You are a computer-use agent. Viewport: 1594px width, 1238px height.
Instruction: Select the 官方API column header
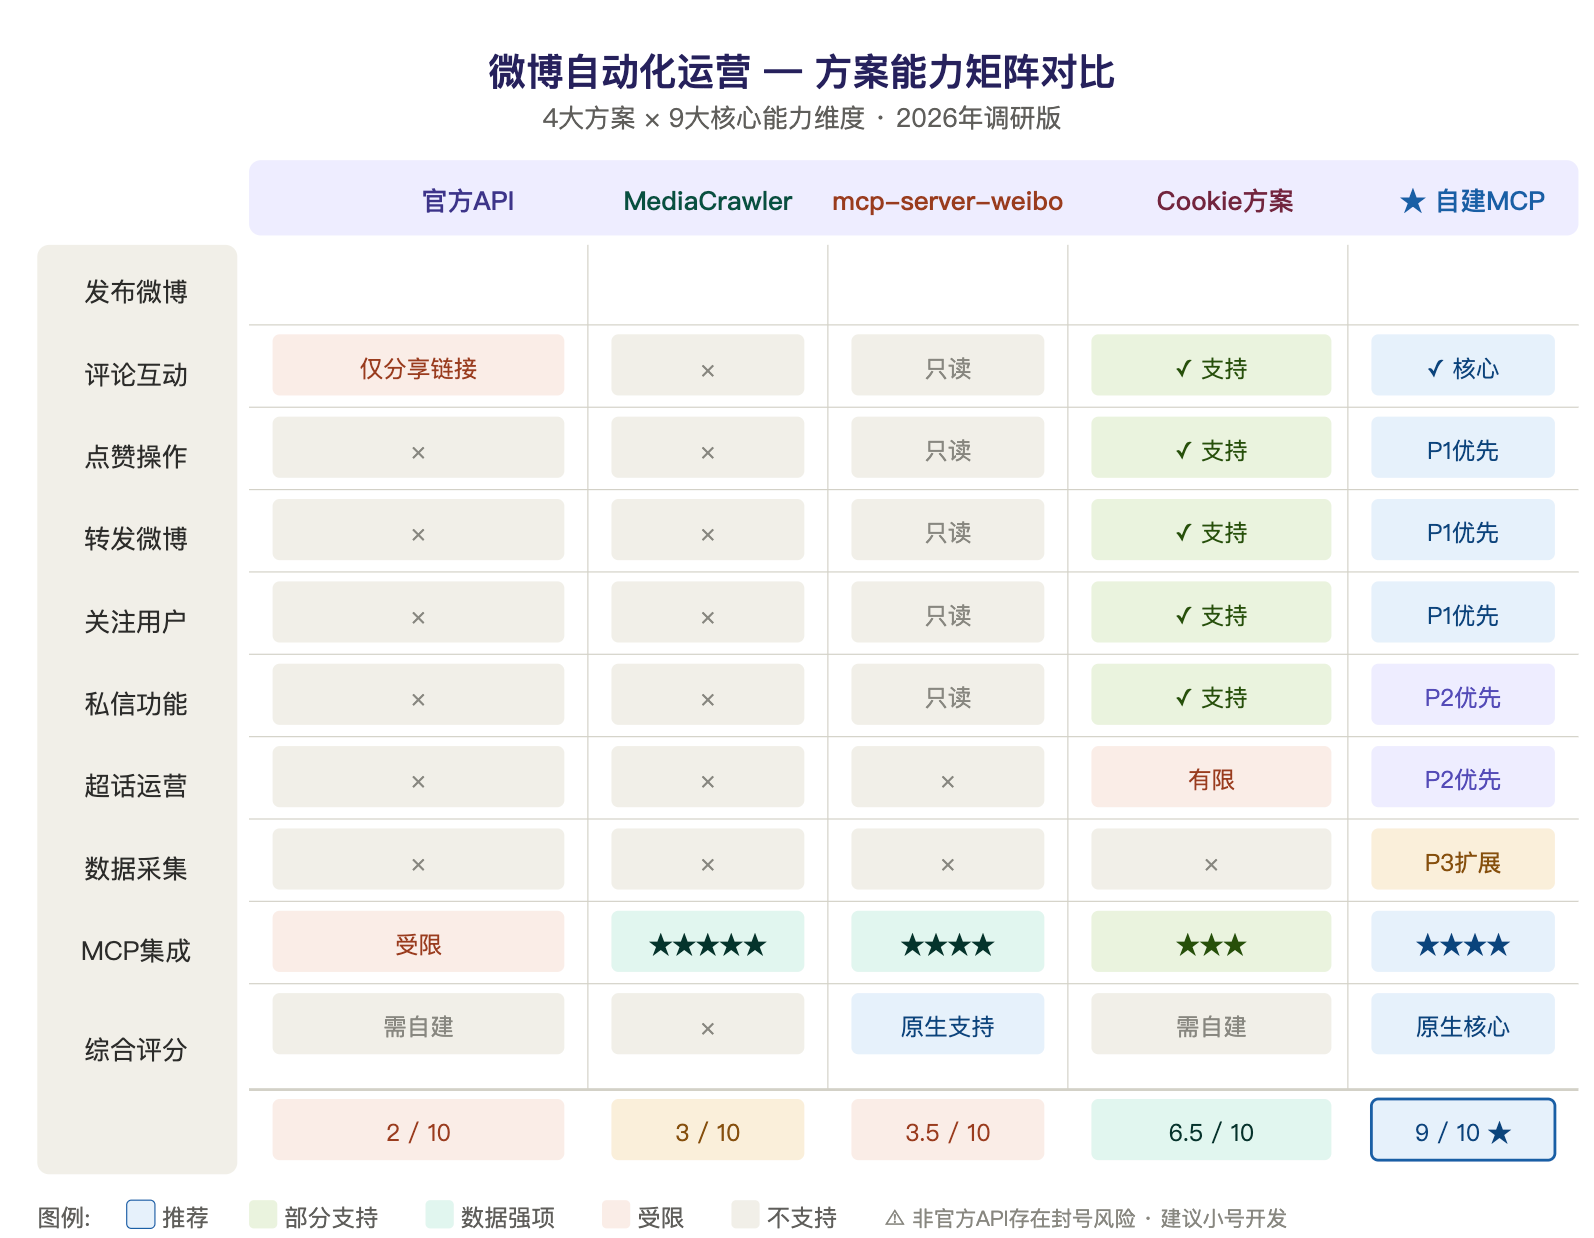pos(468,201)
